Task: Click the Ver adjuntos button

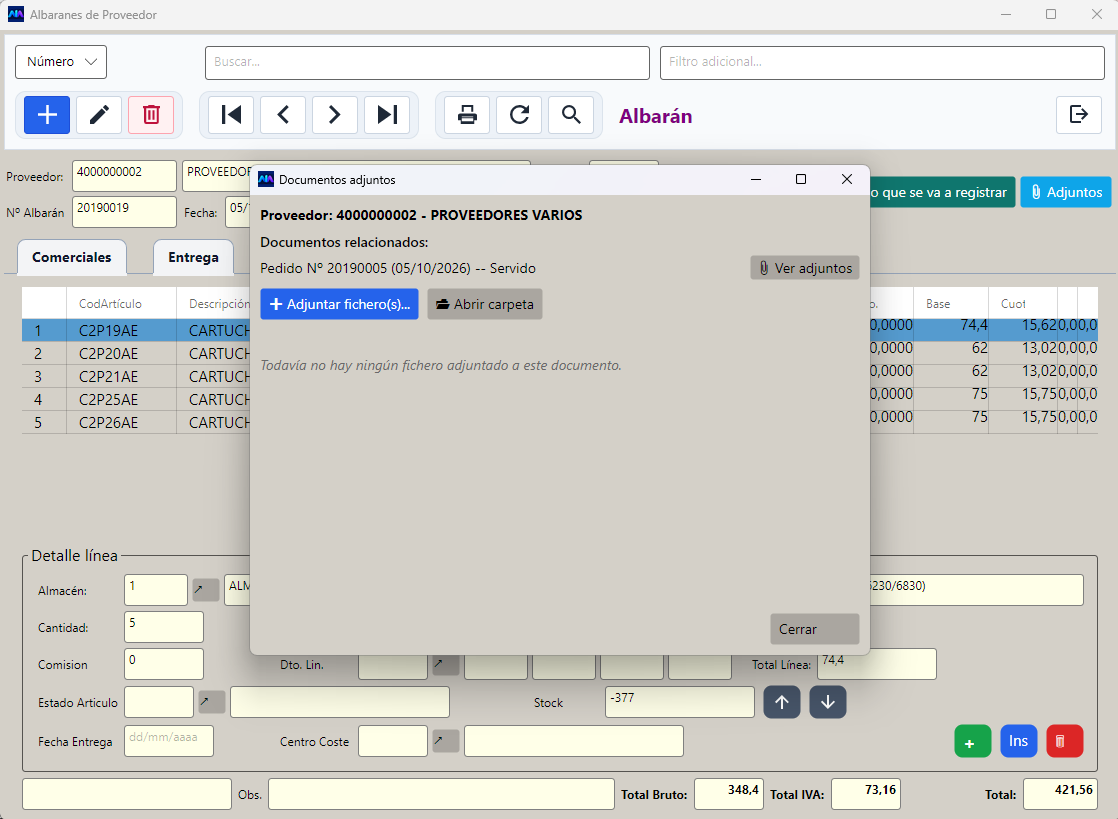Action: coord(805,268)
